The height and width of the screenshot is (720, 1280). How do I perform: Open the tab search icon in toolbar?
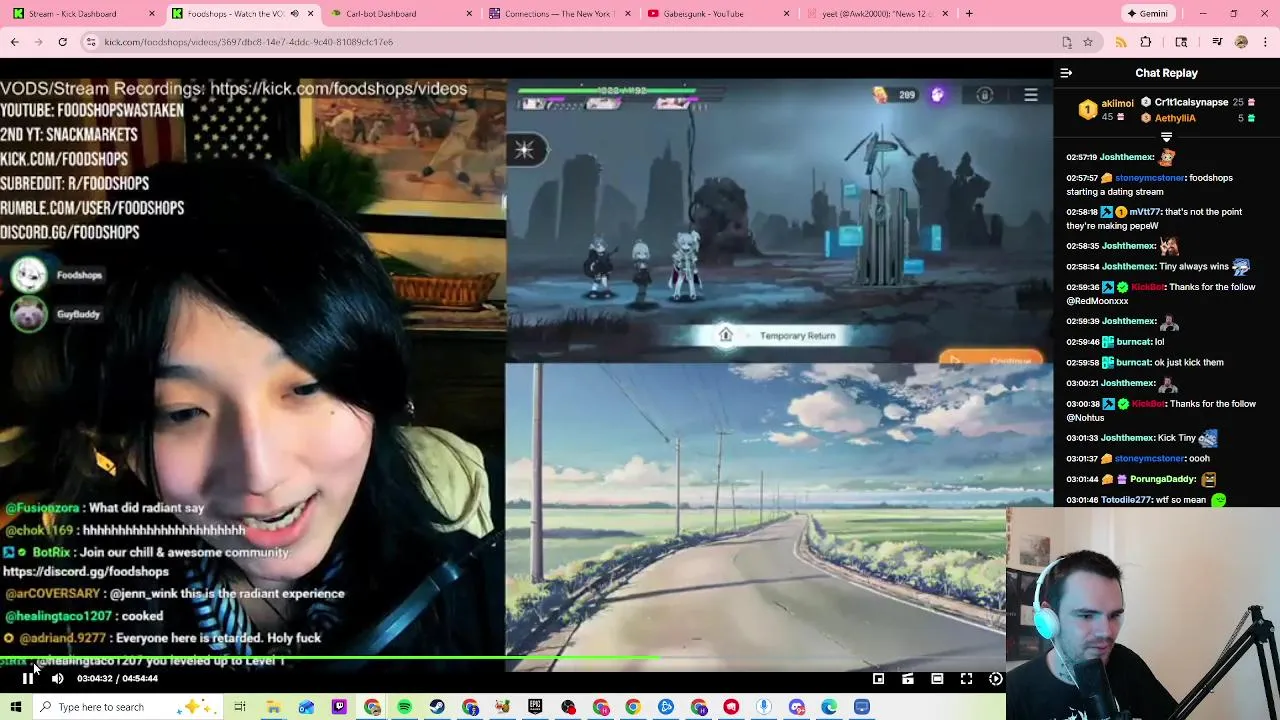[1181, 42]
